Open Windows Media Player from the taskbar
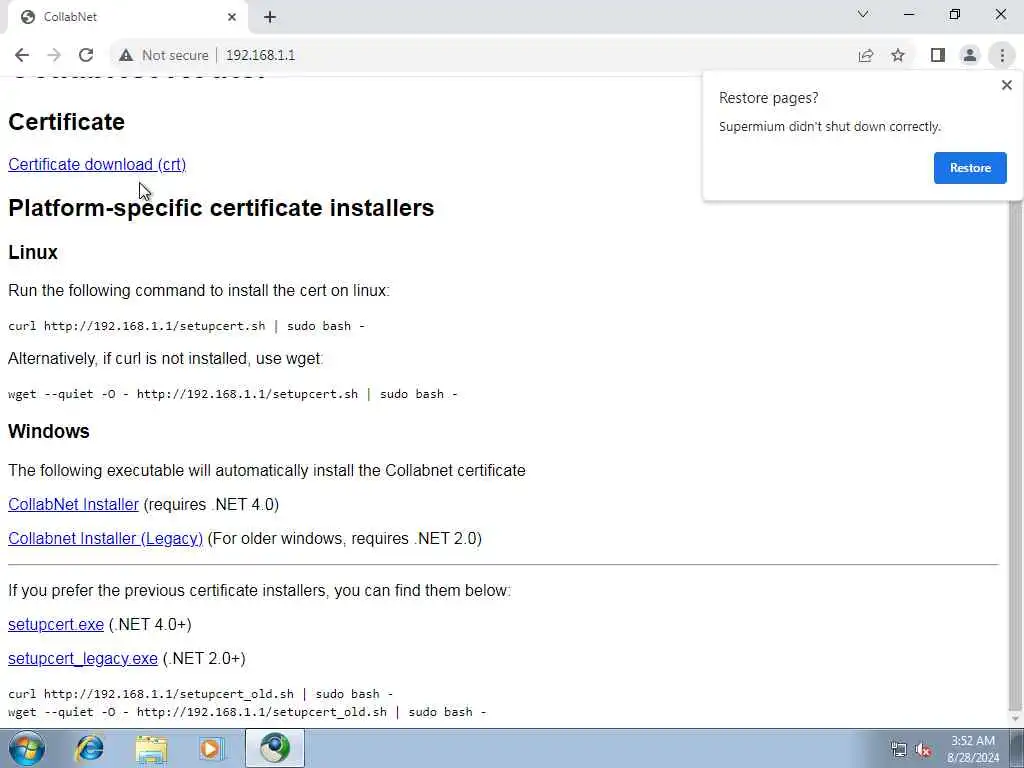The height and width of the screenshot is (768, 1024). coord(211,748)
